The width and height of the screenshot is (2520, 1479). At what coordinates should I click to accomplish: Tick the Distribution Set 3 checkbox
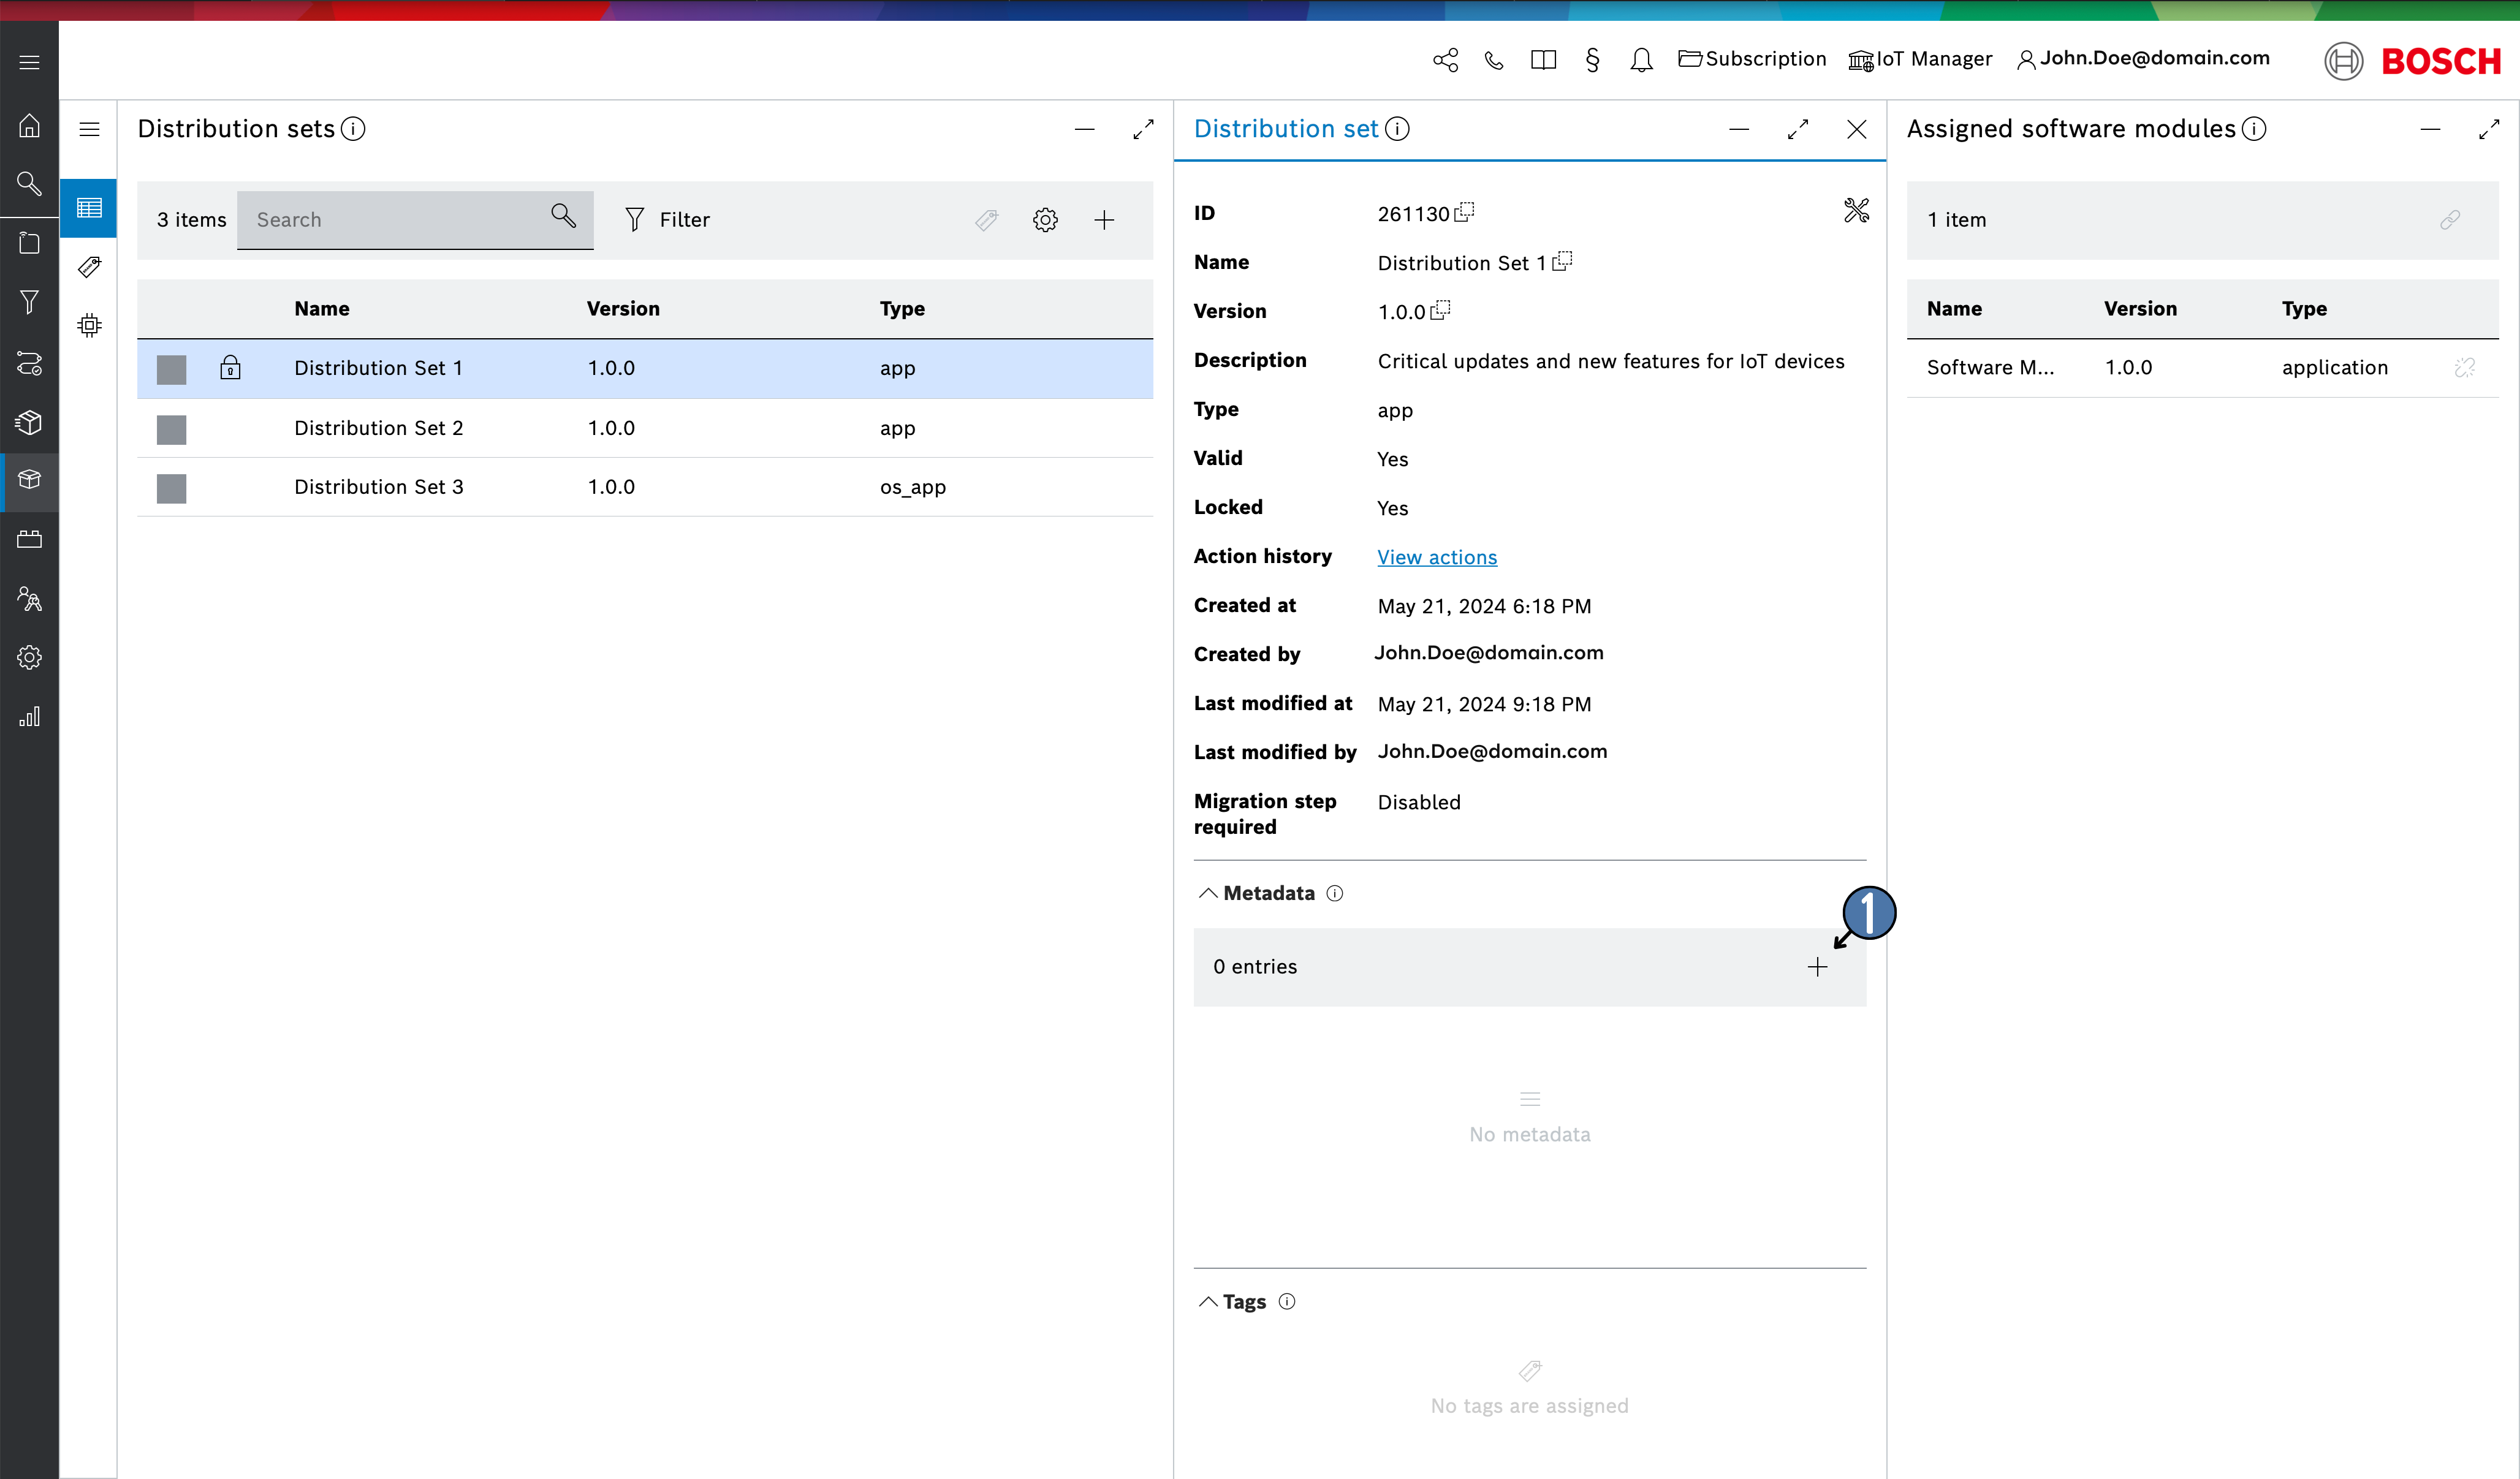171,488
